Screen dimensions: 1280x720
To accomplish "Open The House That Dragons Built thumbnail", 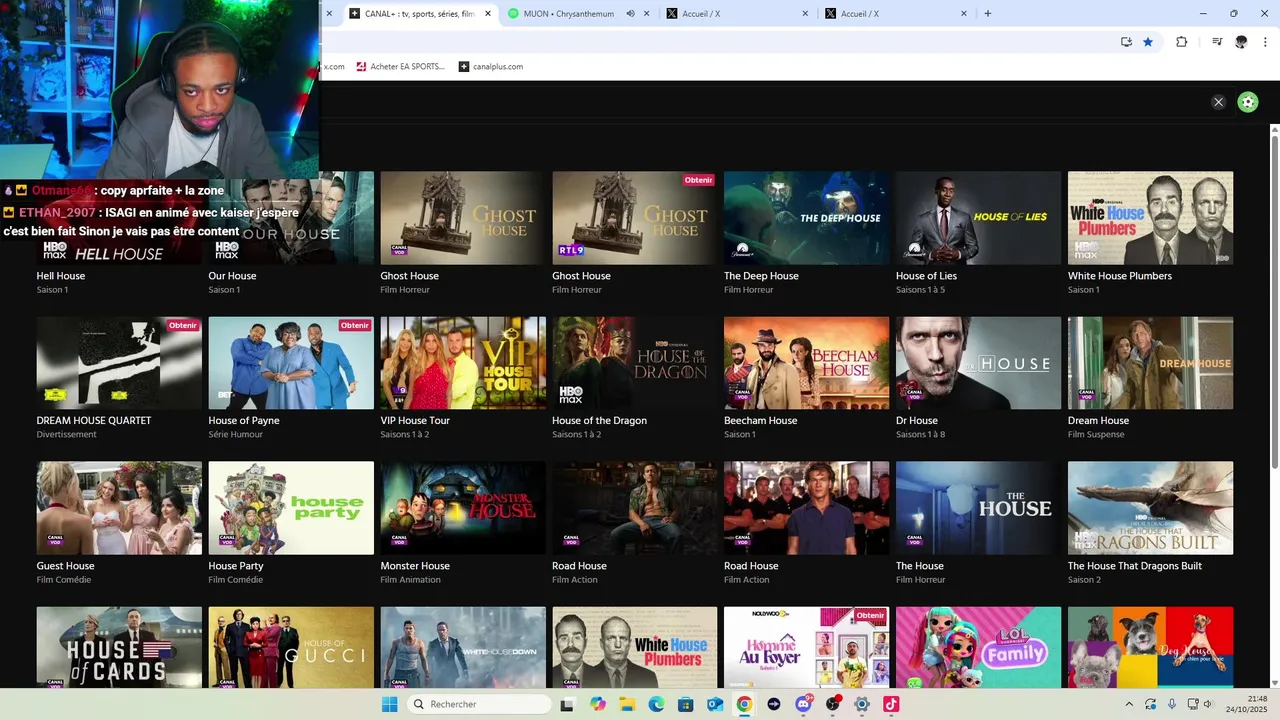I will [1150, 508].
